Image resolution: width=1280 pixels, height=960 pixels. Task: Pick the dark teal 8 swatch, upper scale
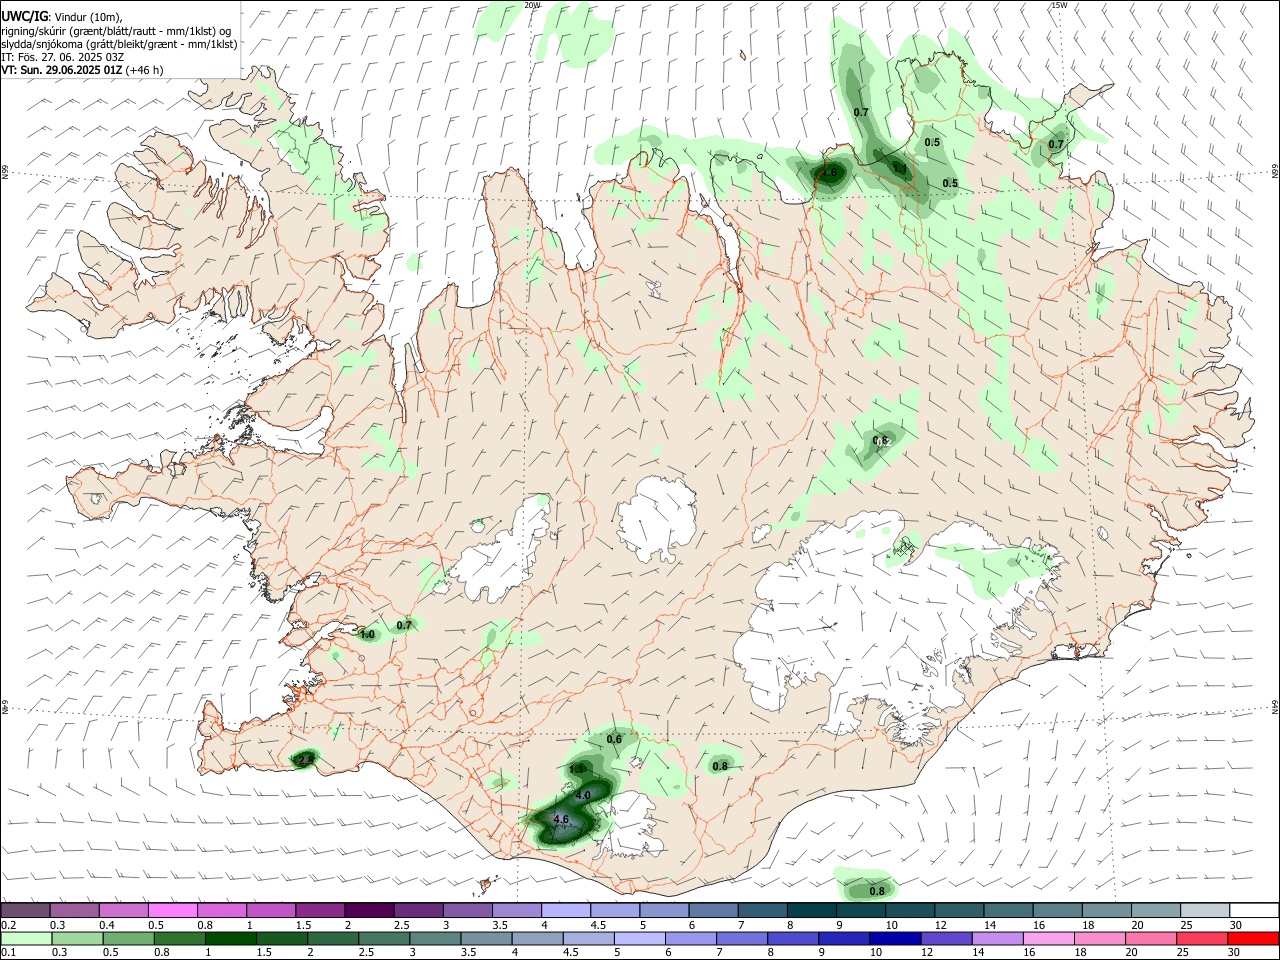pos(810,910)
